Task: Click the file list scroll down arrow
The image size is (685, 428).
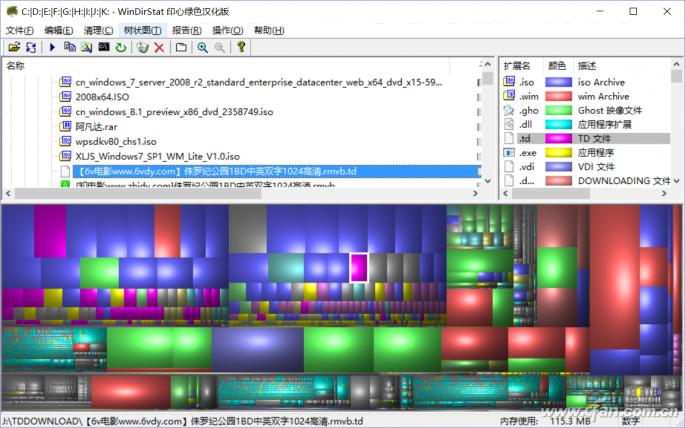Action: [488, 181]
